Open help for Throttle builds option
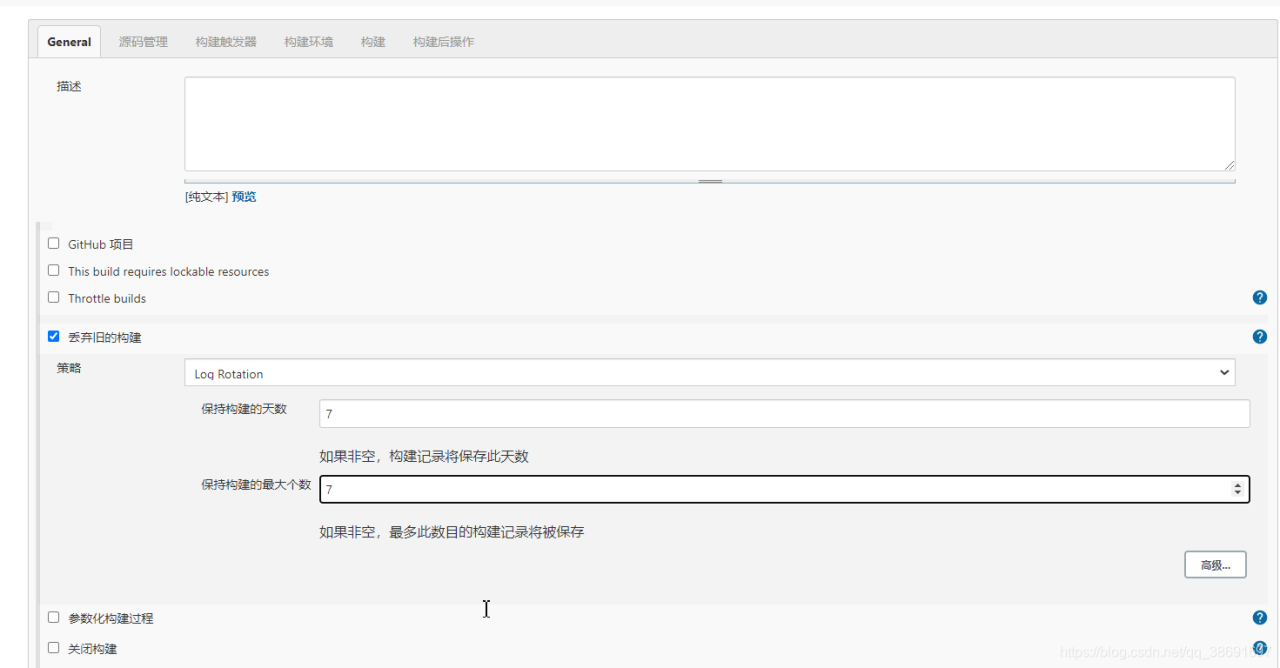 tap(1259, 298)
